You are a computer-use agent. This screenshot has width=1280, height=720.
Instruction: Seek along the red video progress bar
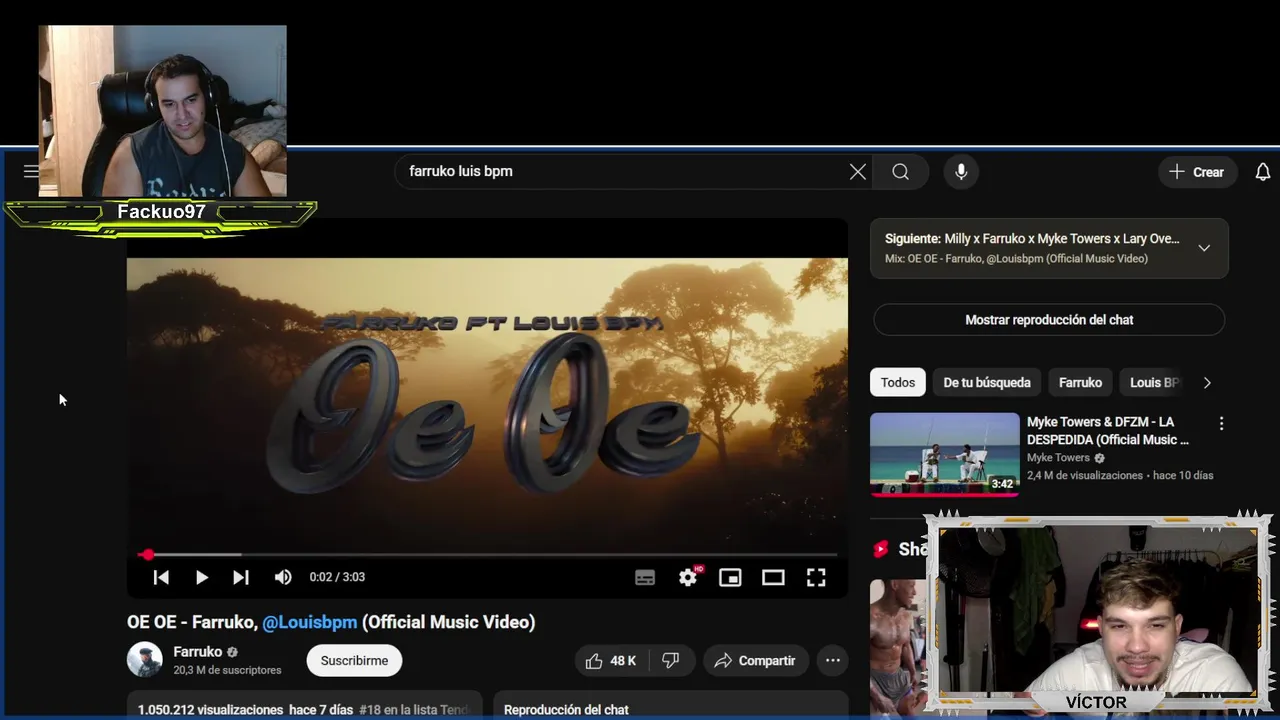(488, 554)
